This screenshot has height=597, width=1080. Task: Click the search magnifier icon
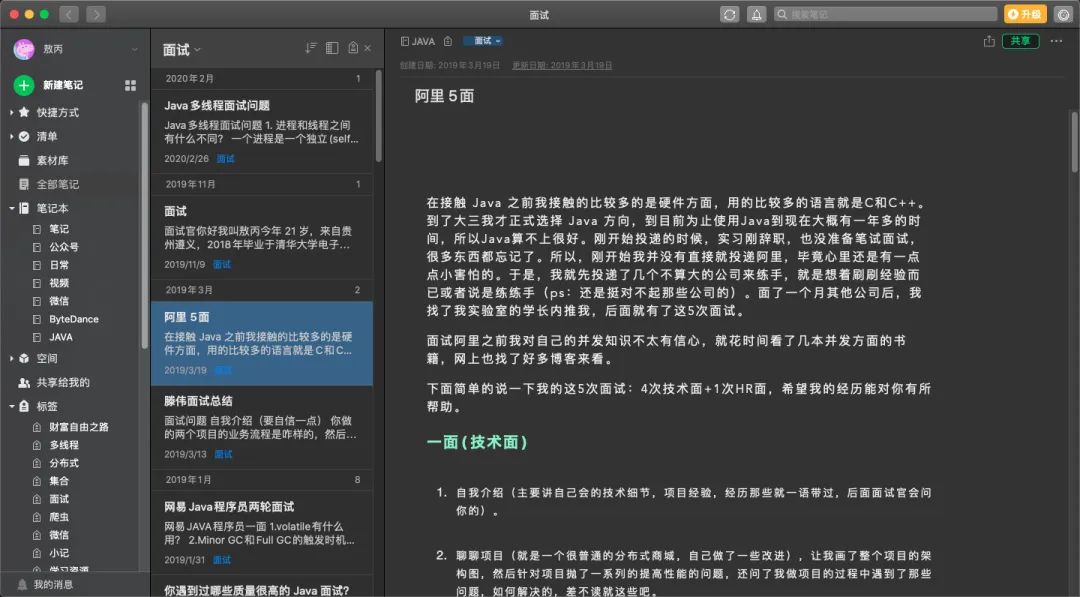pyautogui.click(x=782, y=14)
